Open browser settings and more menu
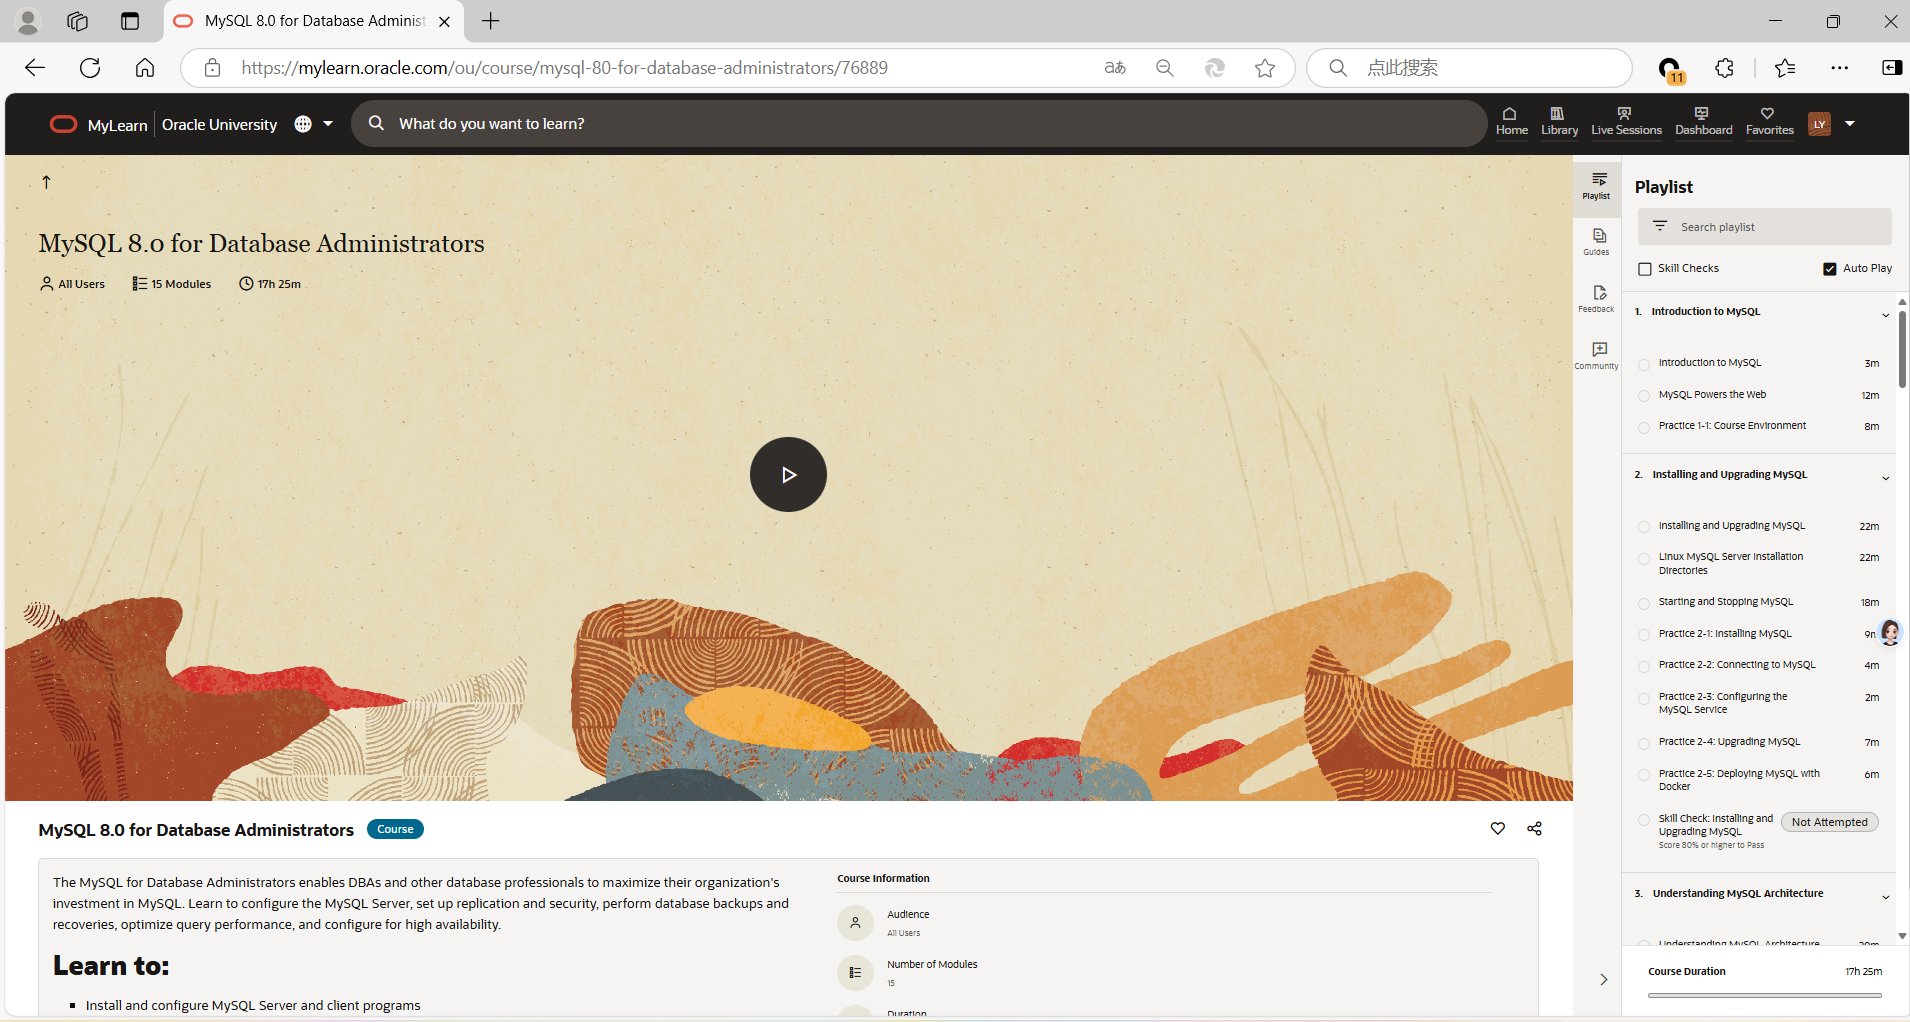Viewport: 1910px width, 1022px height. pos(1840,68)
